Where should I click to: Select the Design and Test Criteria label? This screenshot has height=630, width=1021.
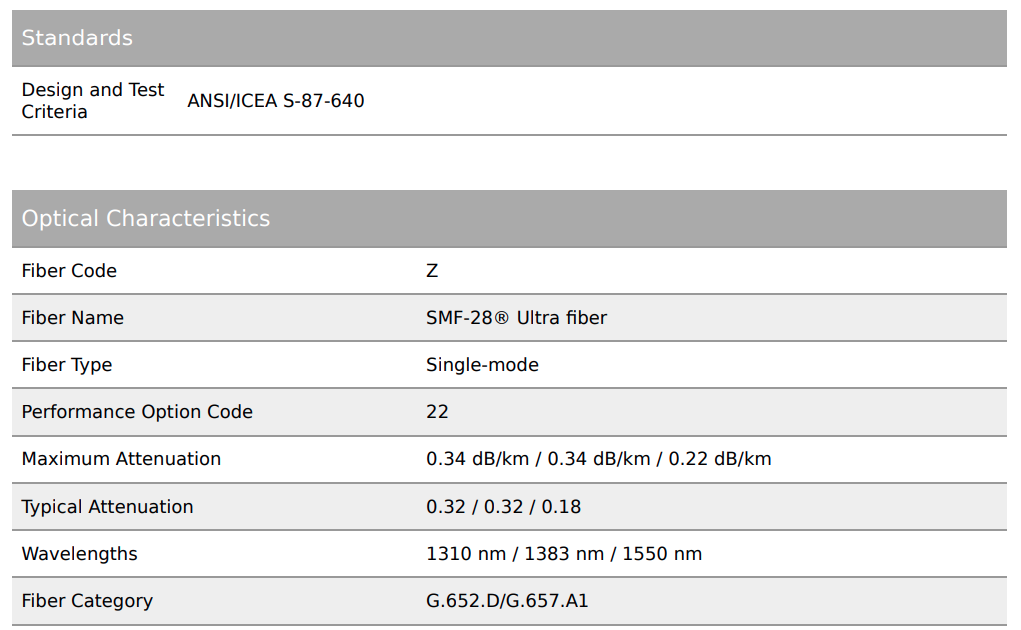tap(92, 101)
